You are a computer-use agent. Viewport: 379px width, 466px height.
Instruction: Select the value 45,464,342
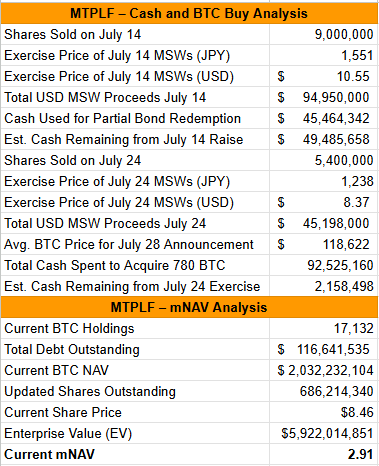(x=336, y=119)
